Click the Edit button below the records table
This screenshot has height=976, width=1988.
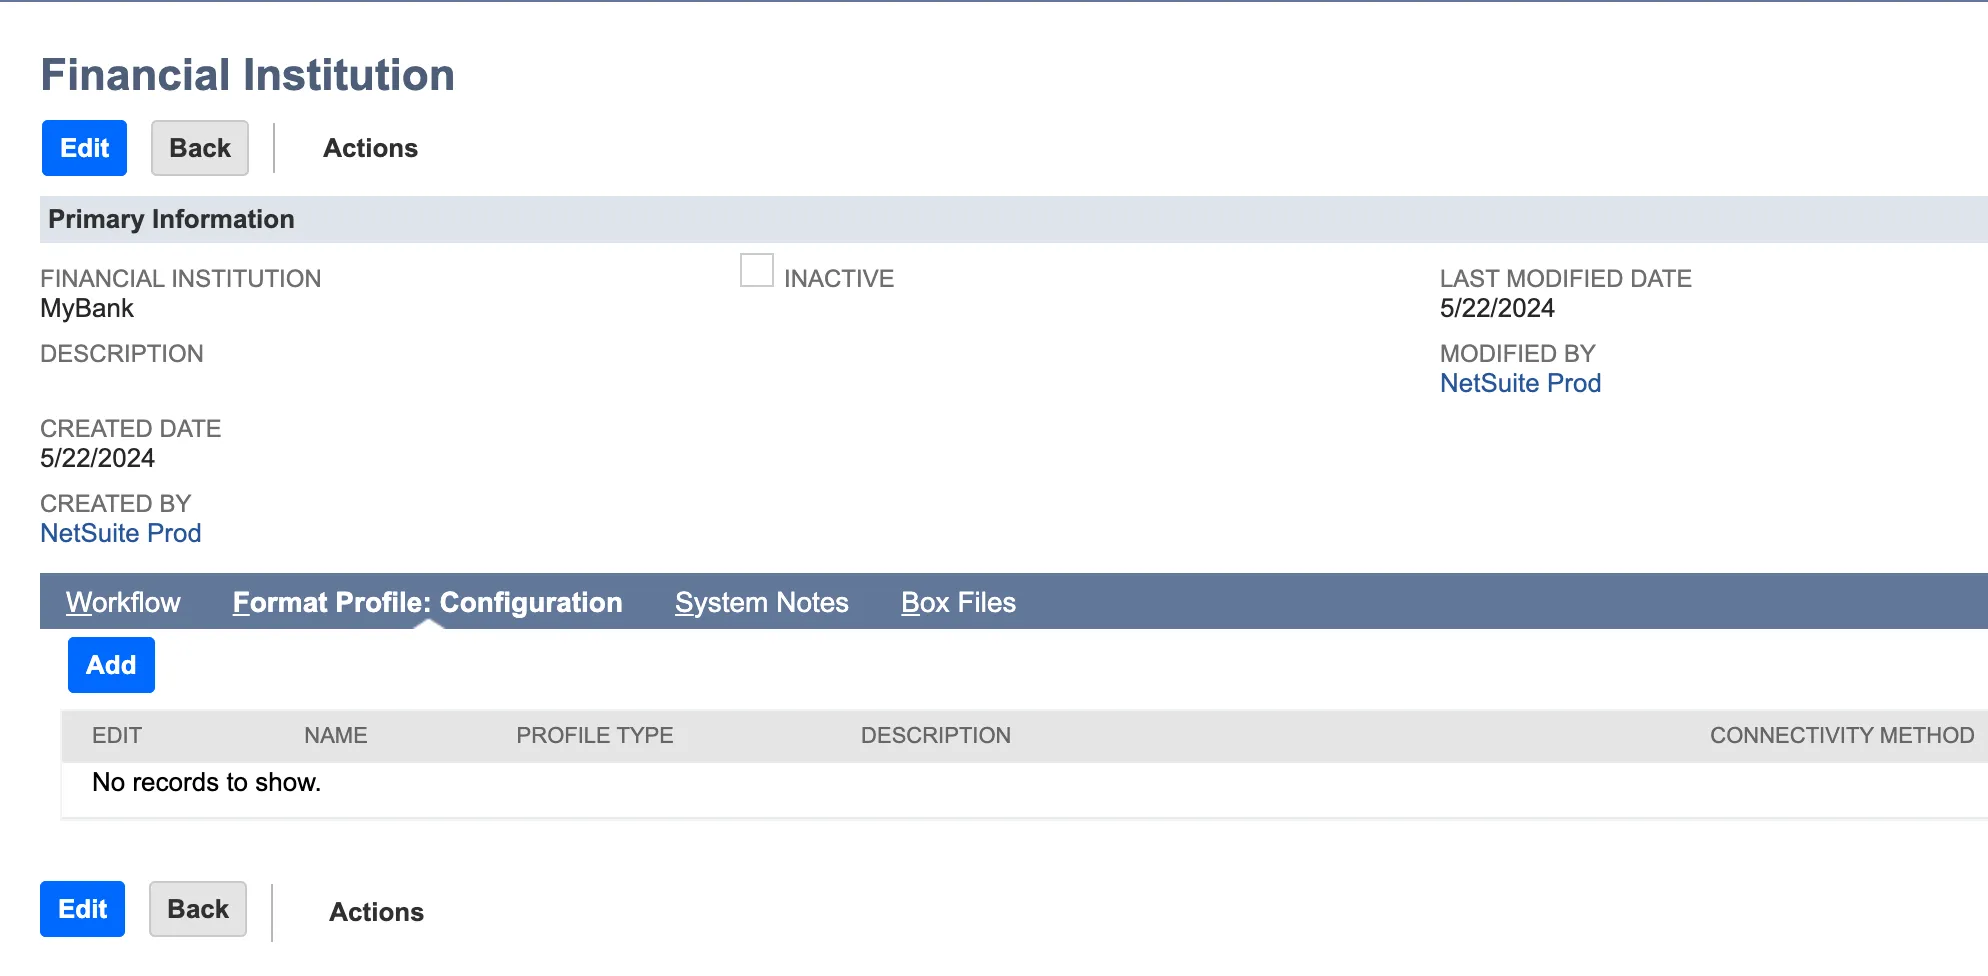[82, 909]
